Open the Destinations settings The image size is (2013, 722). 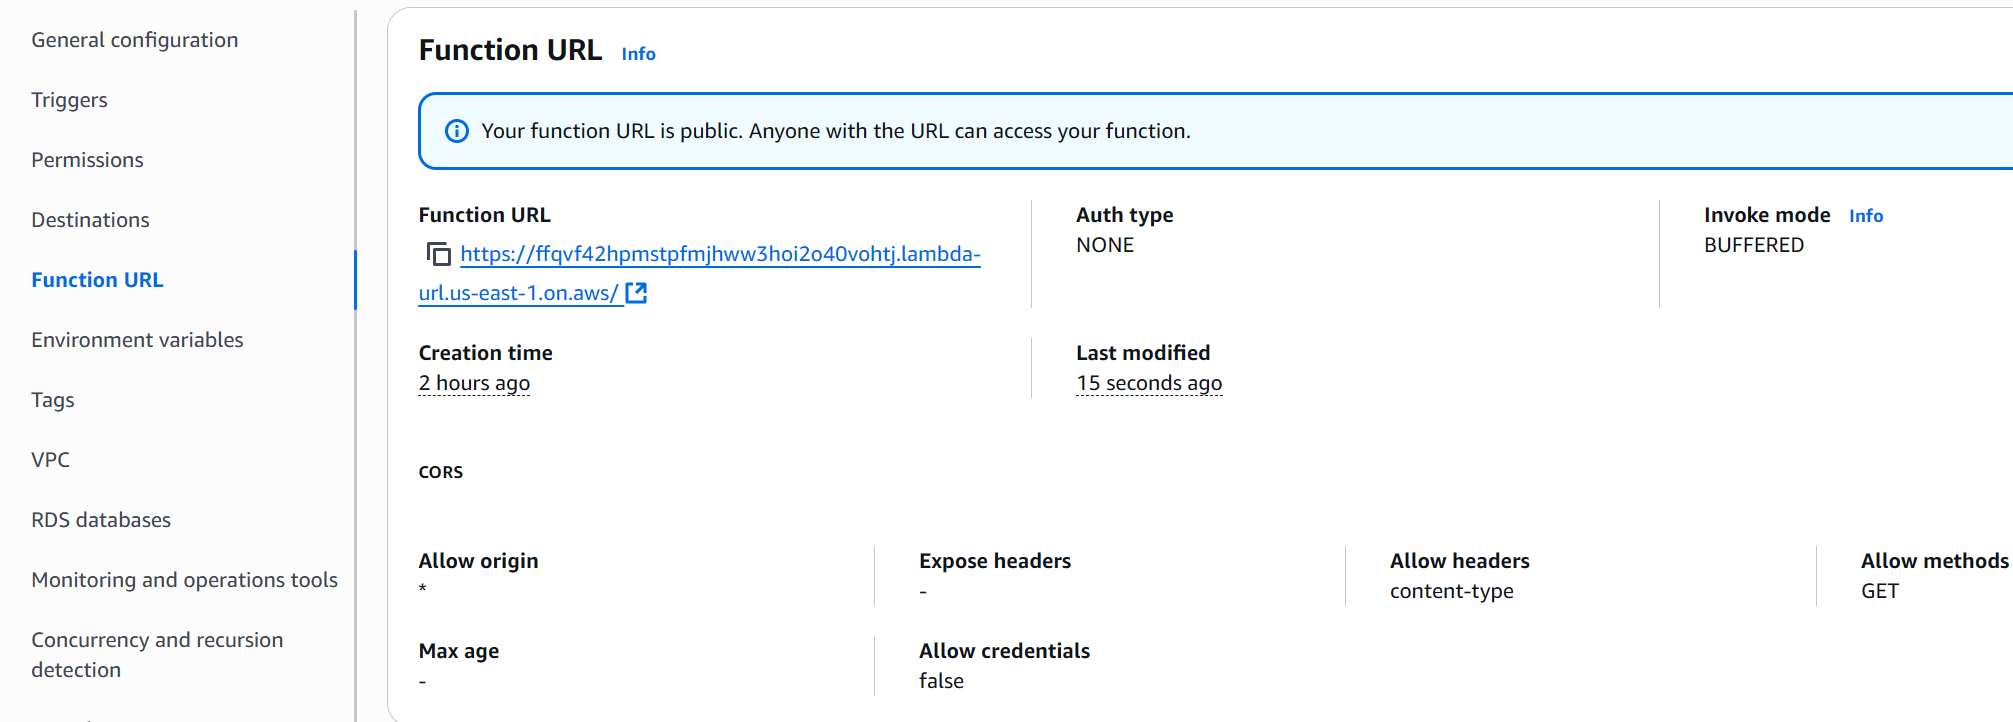90,220
